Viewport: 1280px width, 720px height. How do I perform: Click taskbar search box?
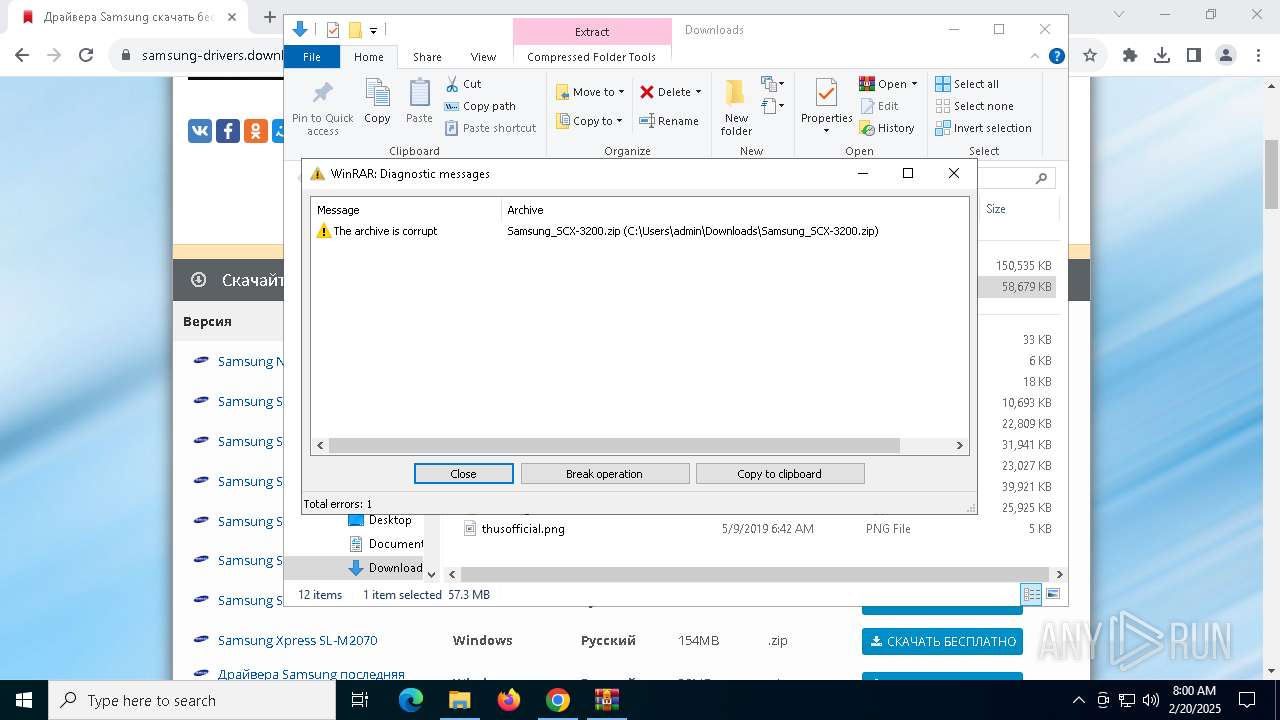coord(192,700)
